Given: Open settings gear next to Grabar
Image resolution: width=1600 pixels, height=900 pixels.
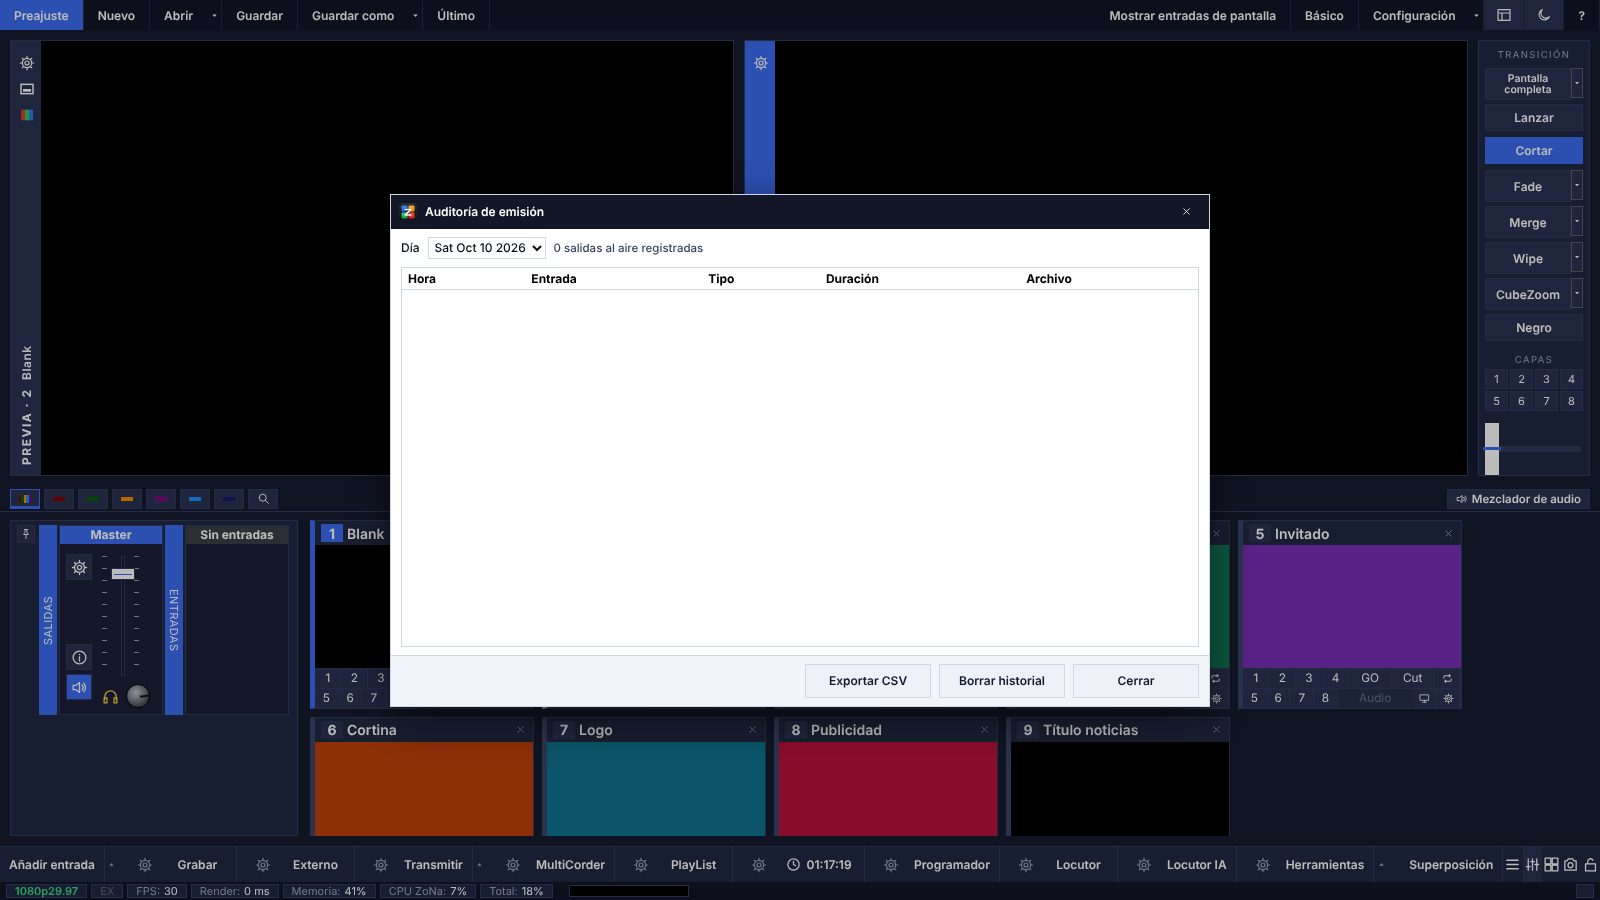Looking at the screenshot, I should pos(145,865).
